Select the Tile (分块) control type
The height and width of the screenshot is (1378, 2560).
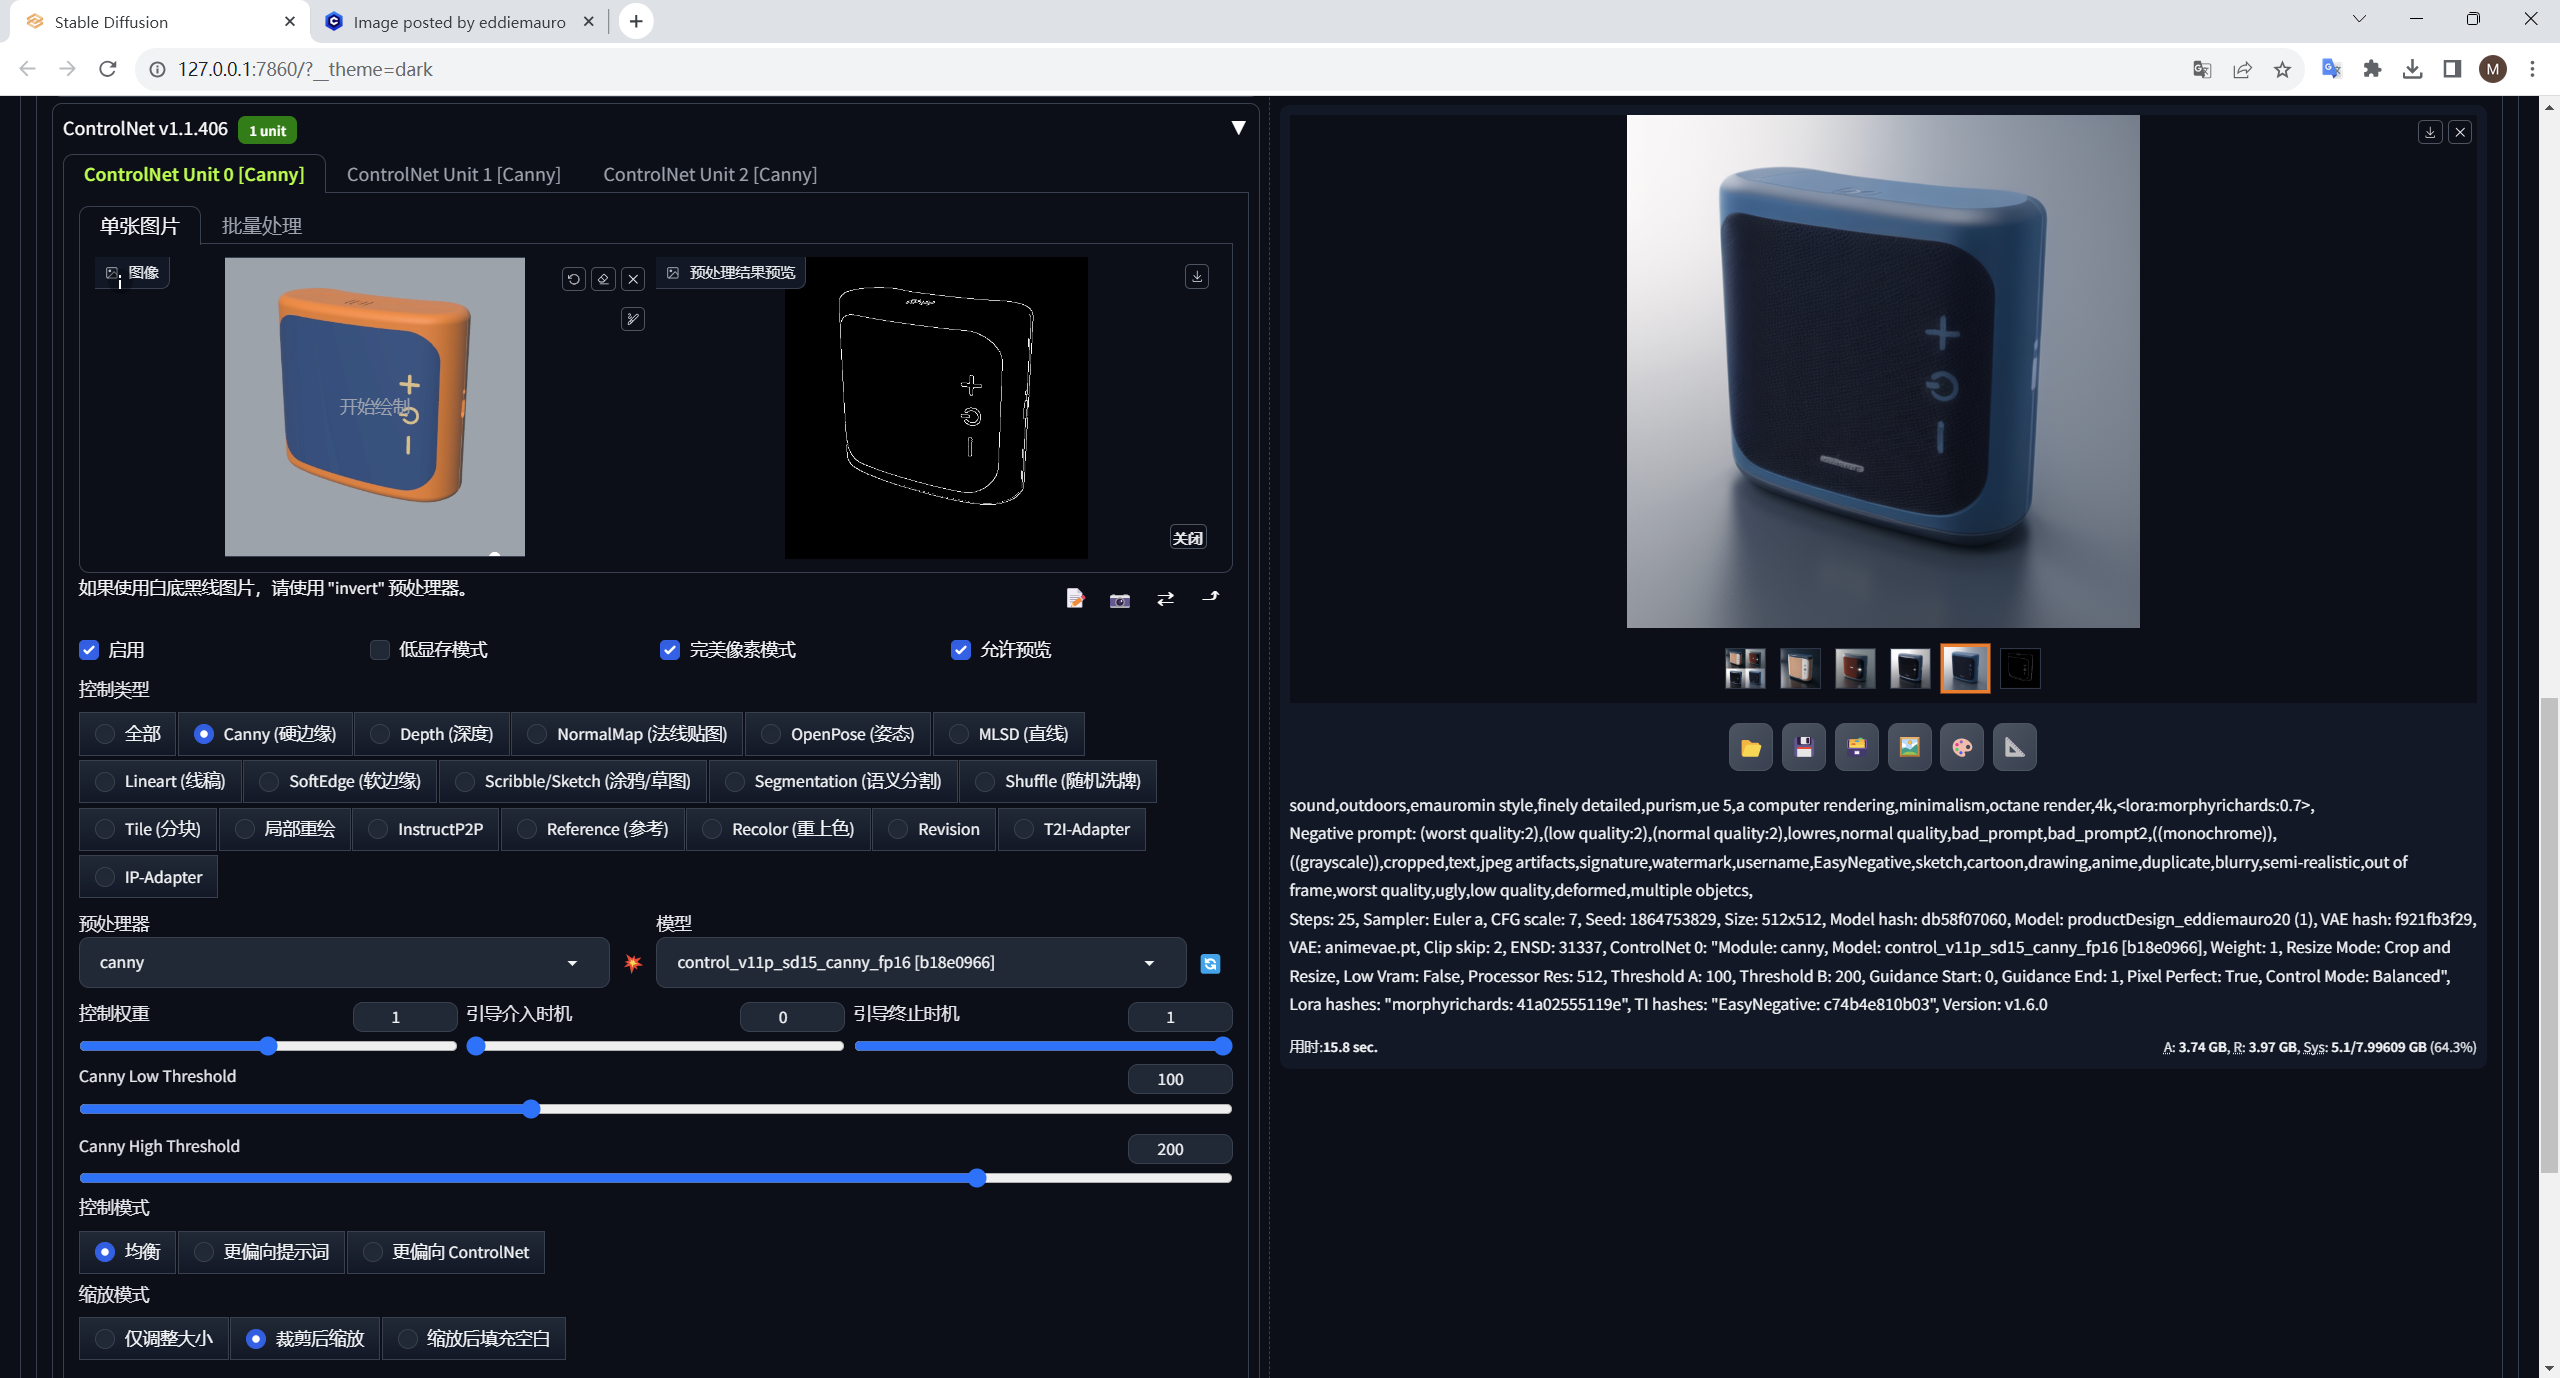[149, 829]
